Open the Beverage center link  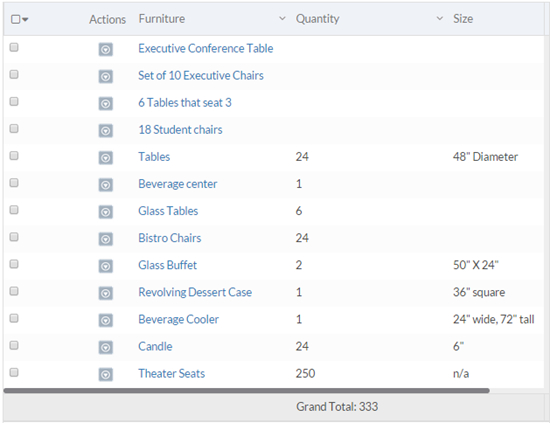(177, 184)
